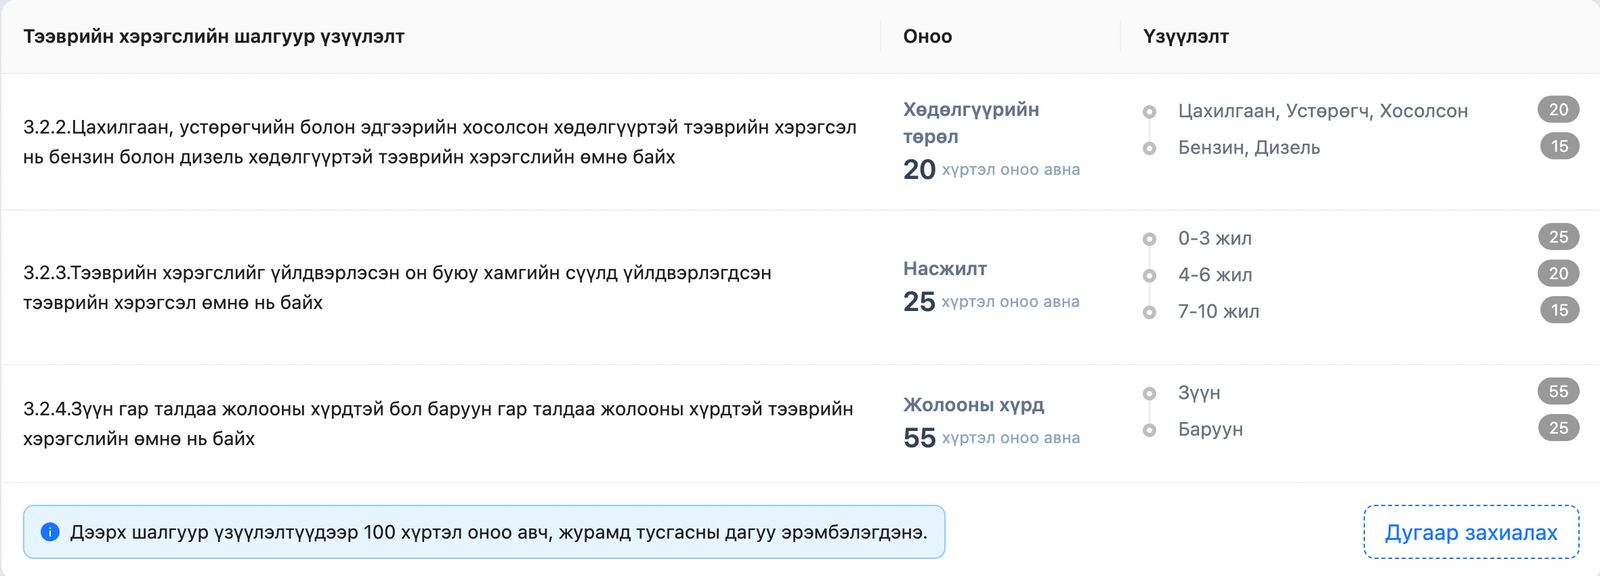Expand the Насжилт score section
Image resolution: width=1600 pixels, height=576 pixels.
pos(943,268)
